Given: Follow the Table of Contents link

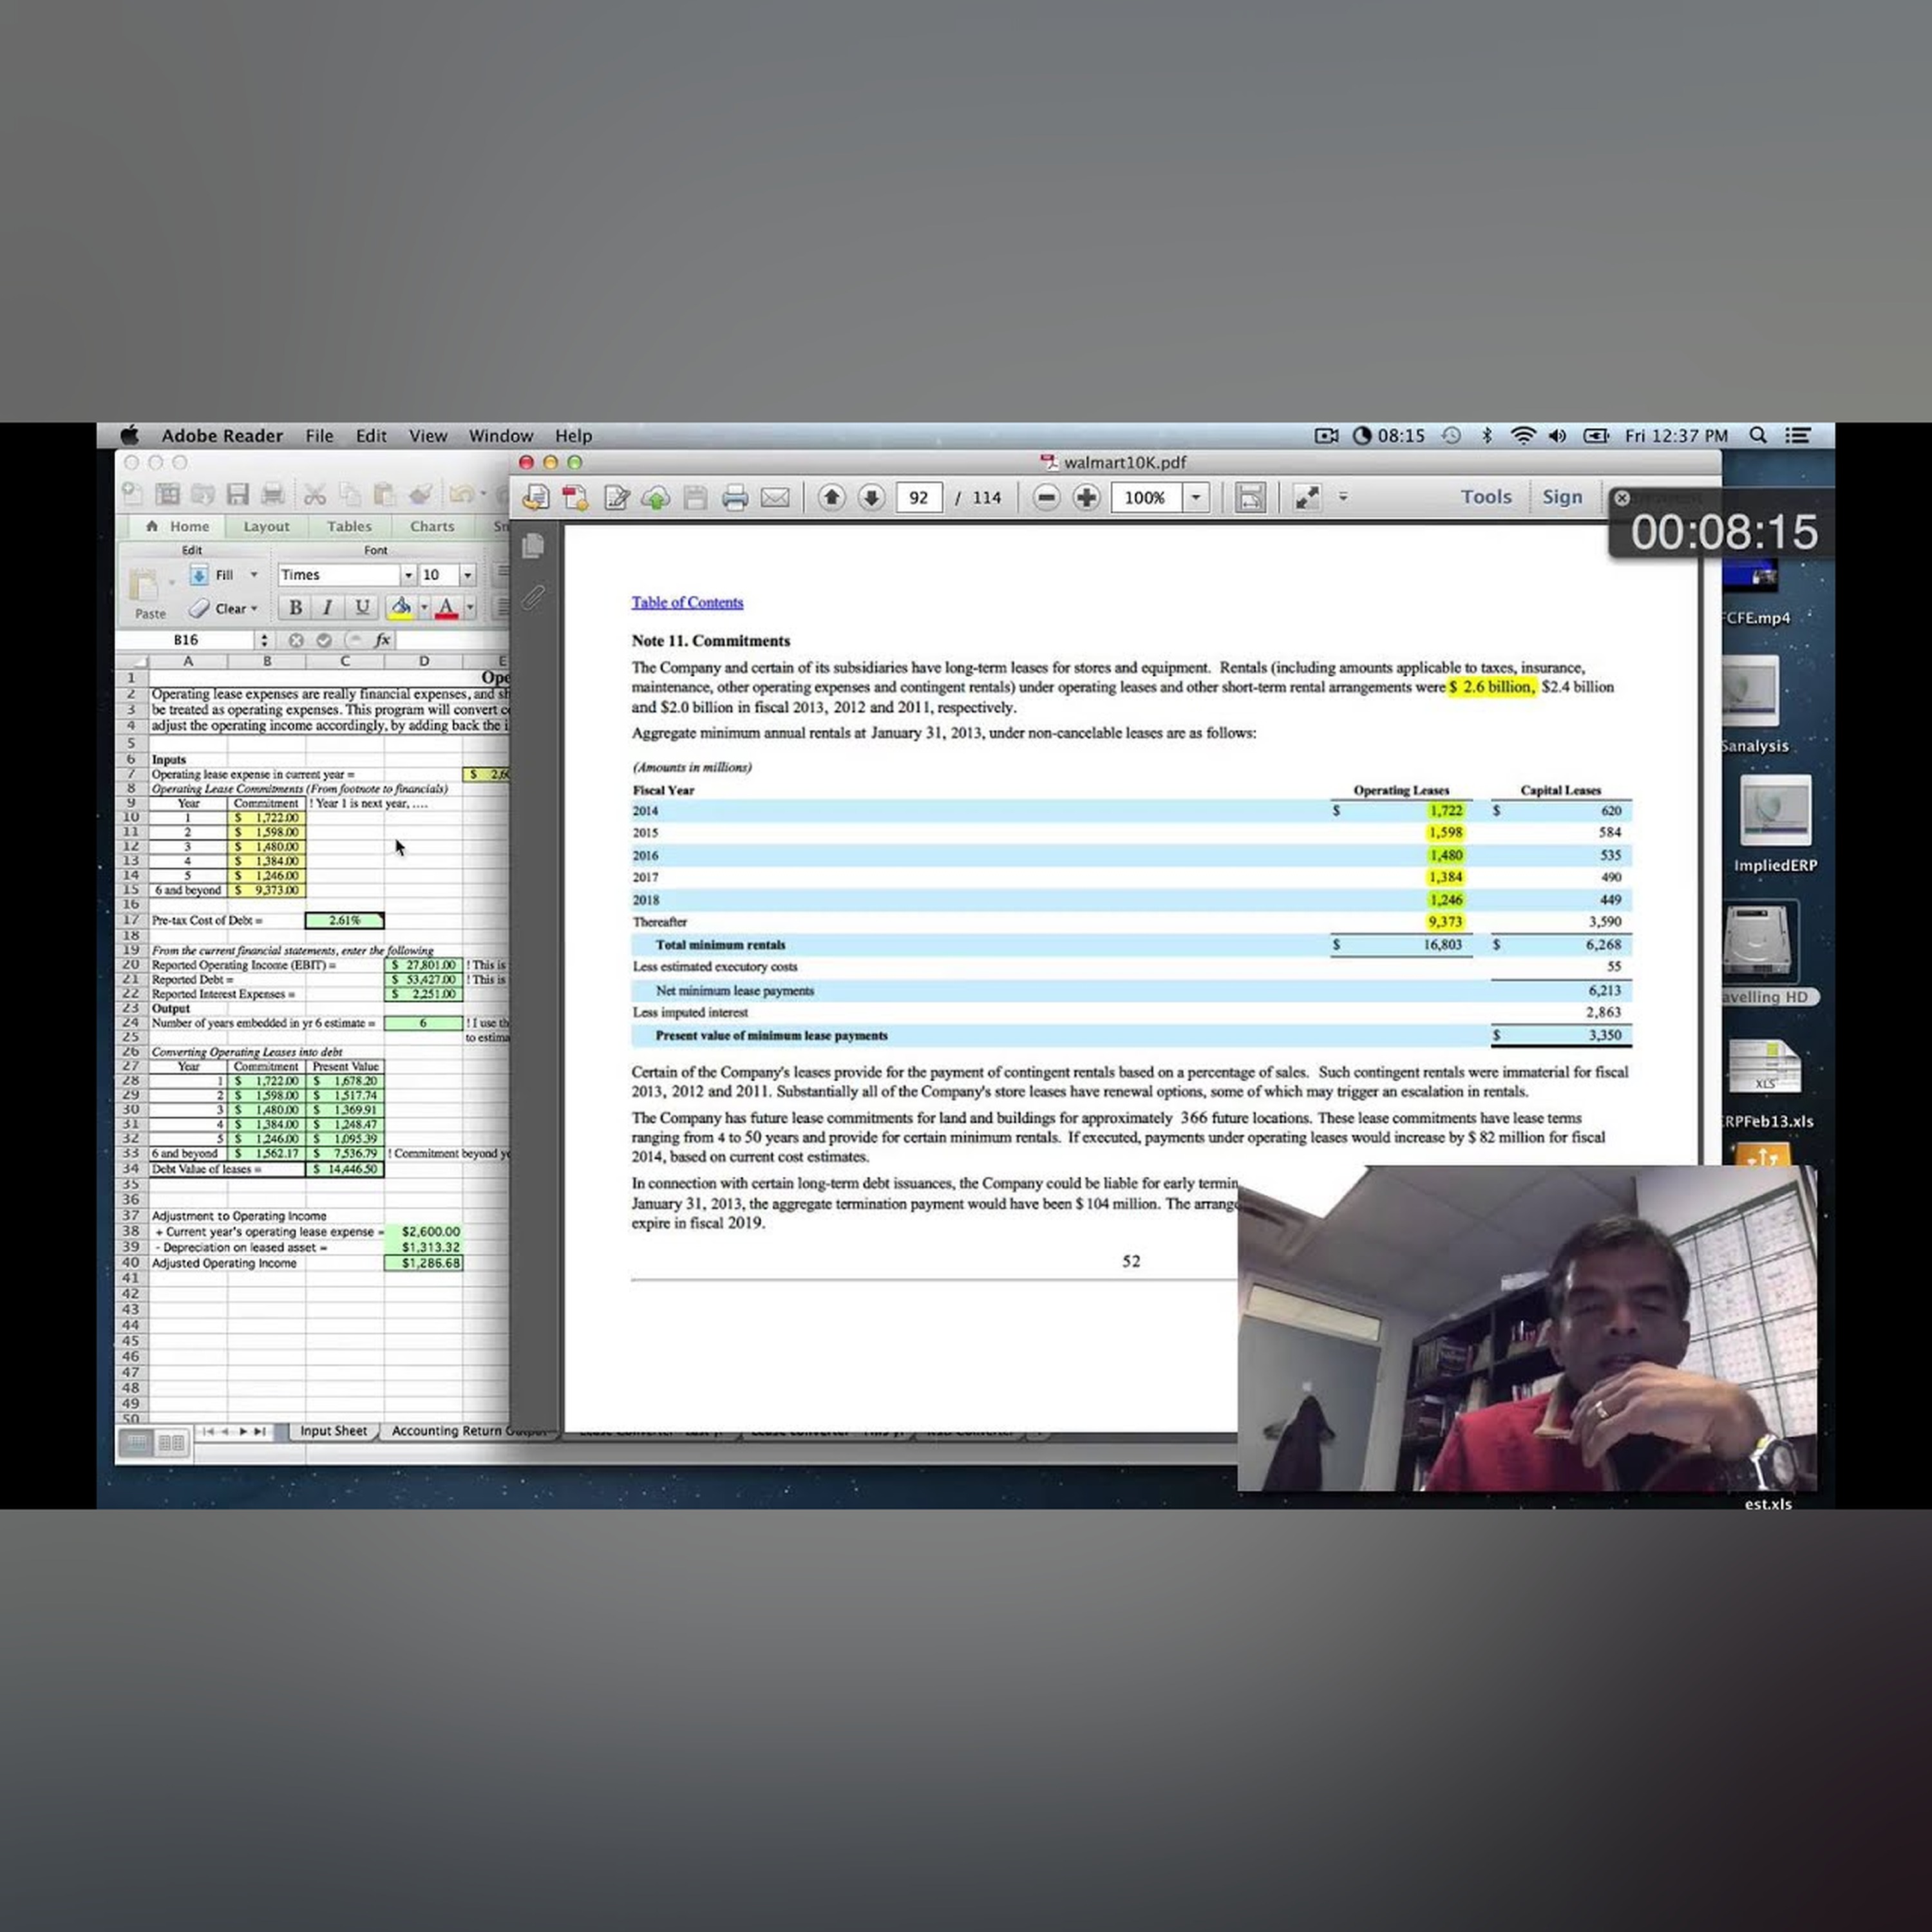Looking at the screenshot, I should click(687, 602).
